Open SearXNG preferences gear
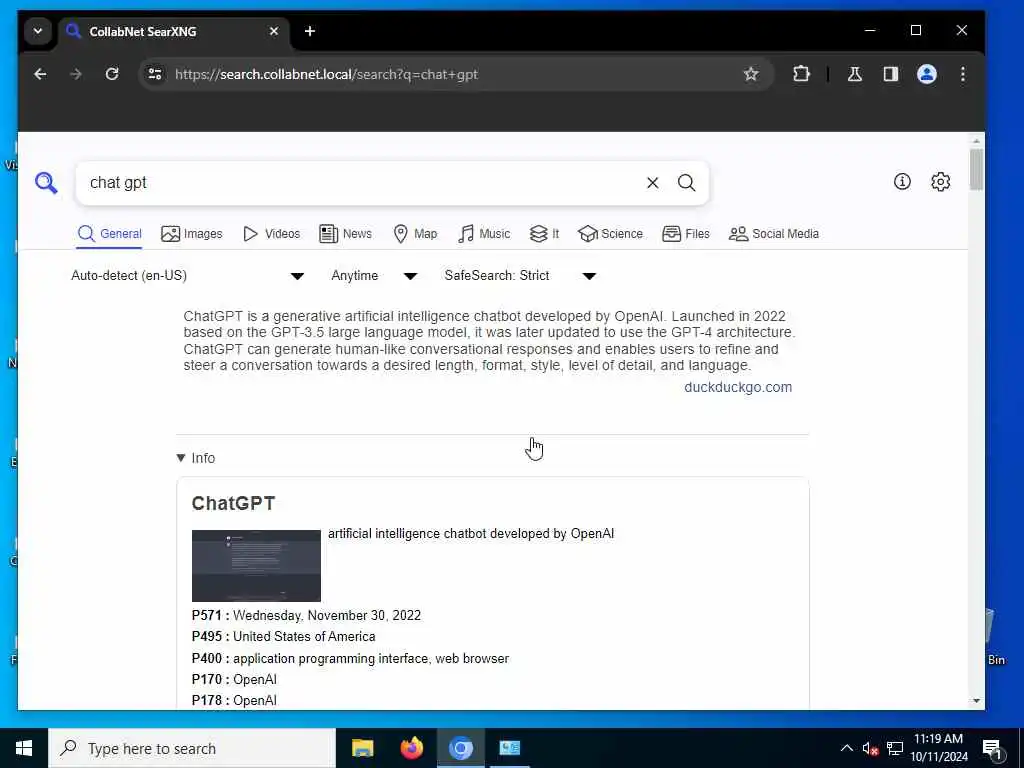Screen dimensions: 1024x768 (940, 182)
